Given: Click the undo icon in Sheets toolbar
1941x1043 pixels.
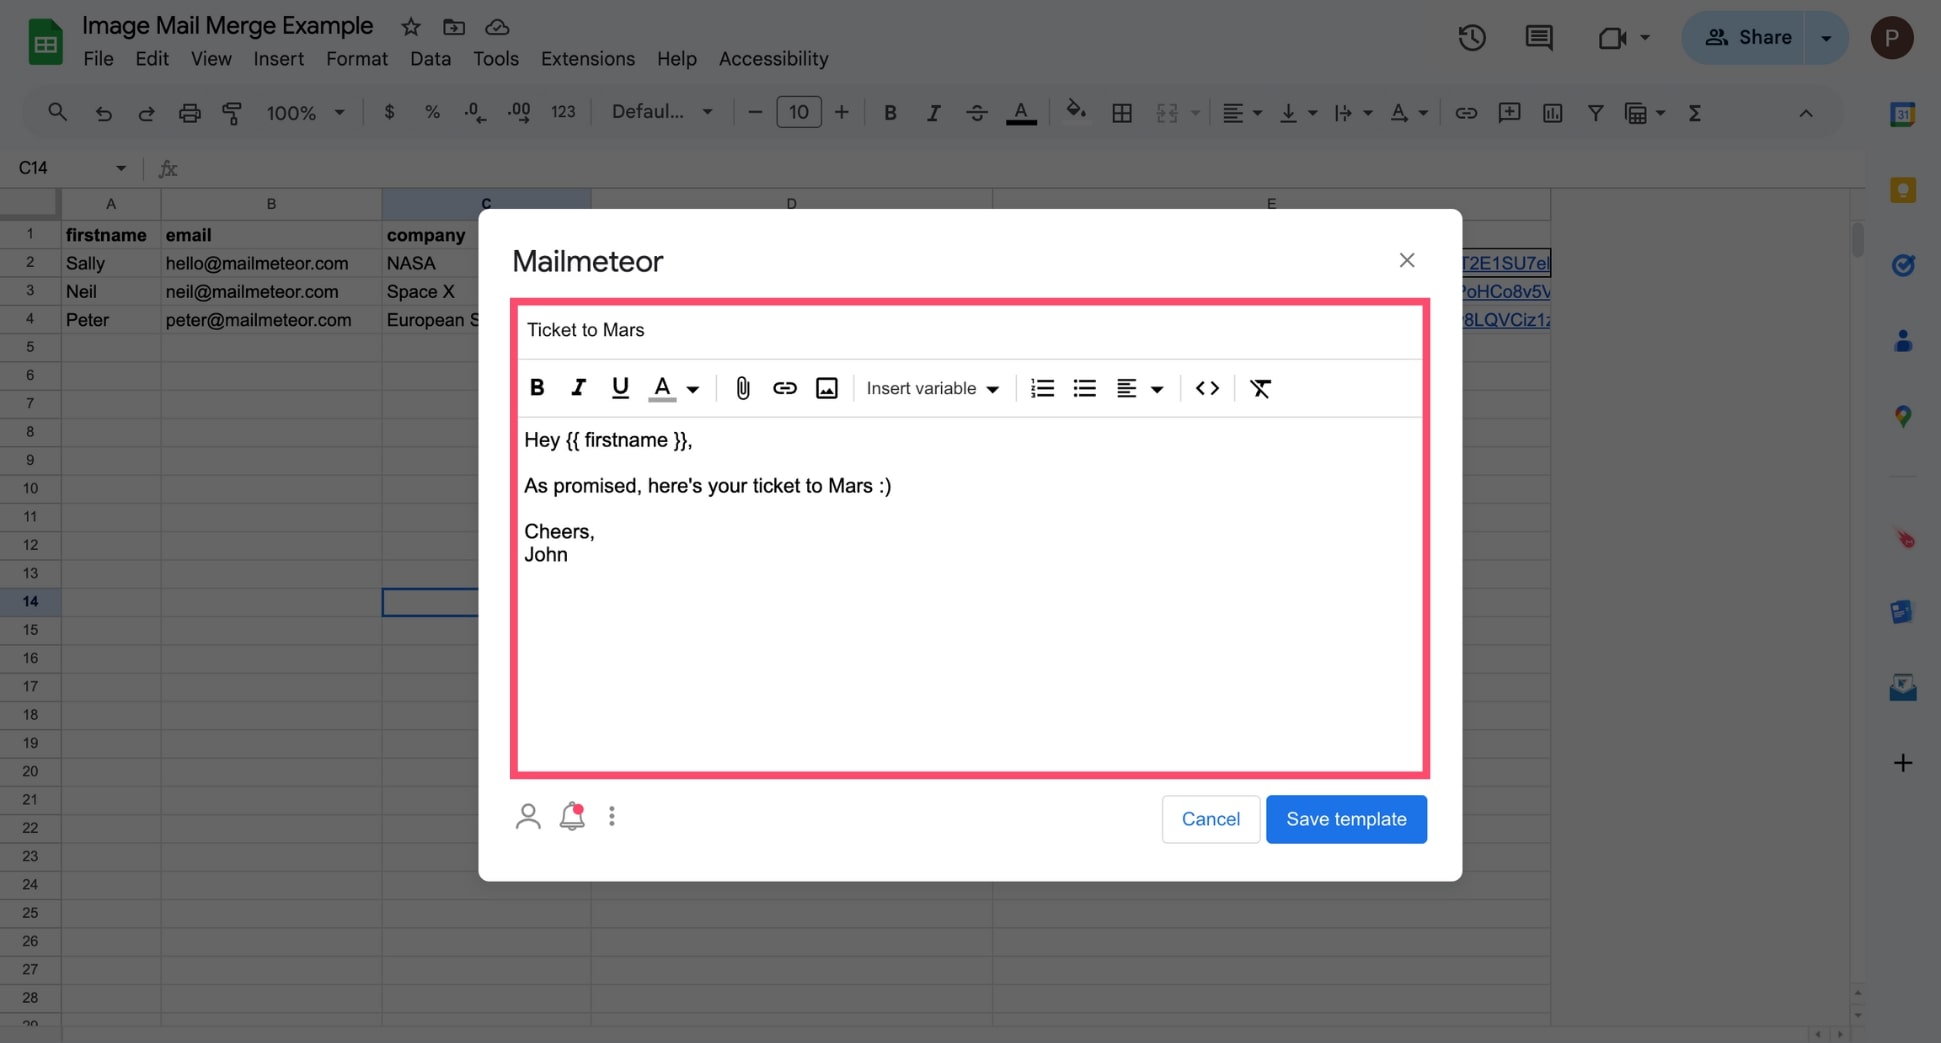Looking at the screenshot, I should tap(103, 113).
